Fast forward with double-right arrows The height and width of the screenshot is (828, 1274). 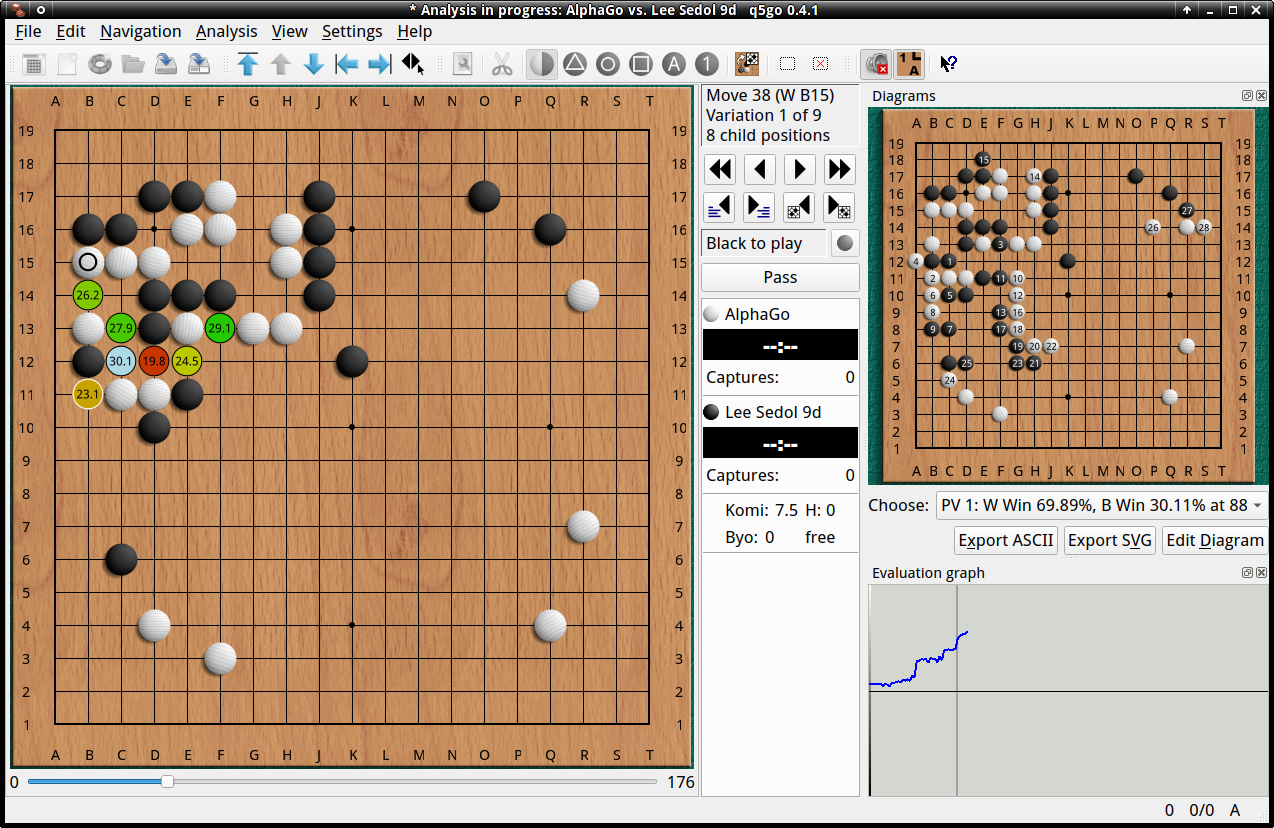coord(840,168)
